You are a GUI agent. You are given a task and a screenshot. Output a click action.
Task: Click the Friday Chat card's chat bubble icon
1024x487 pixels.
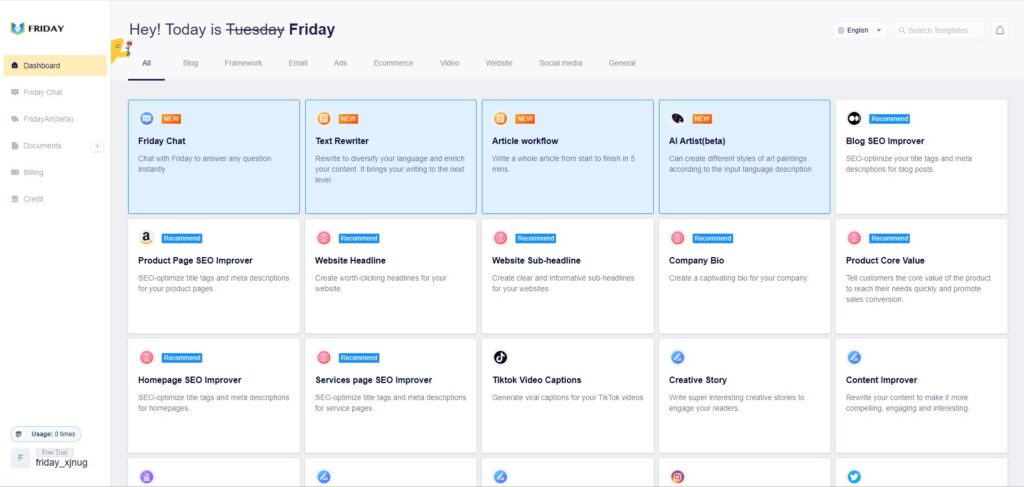[x=147, y=118]
